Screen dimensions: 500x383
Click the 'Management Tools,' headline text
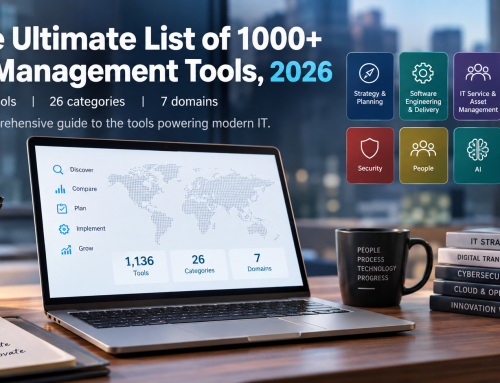131,71
